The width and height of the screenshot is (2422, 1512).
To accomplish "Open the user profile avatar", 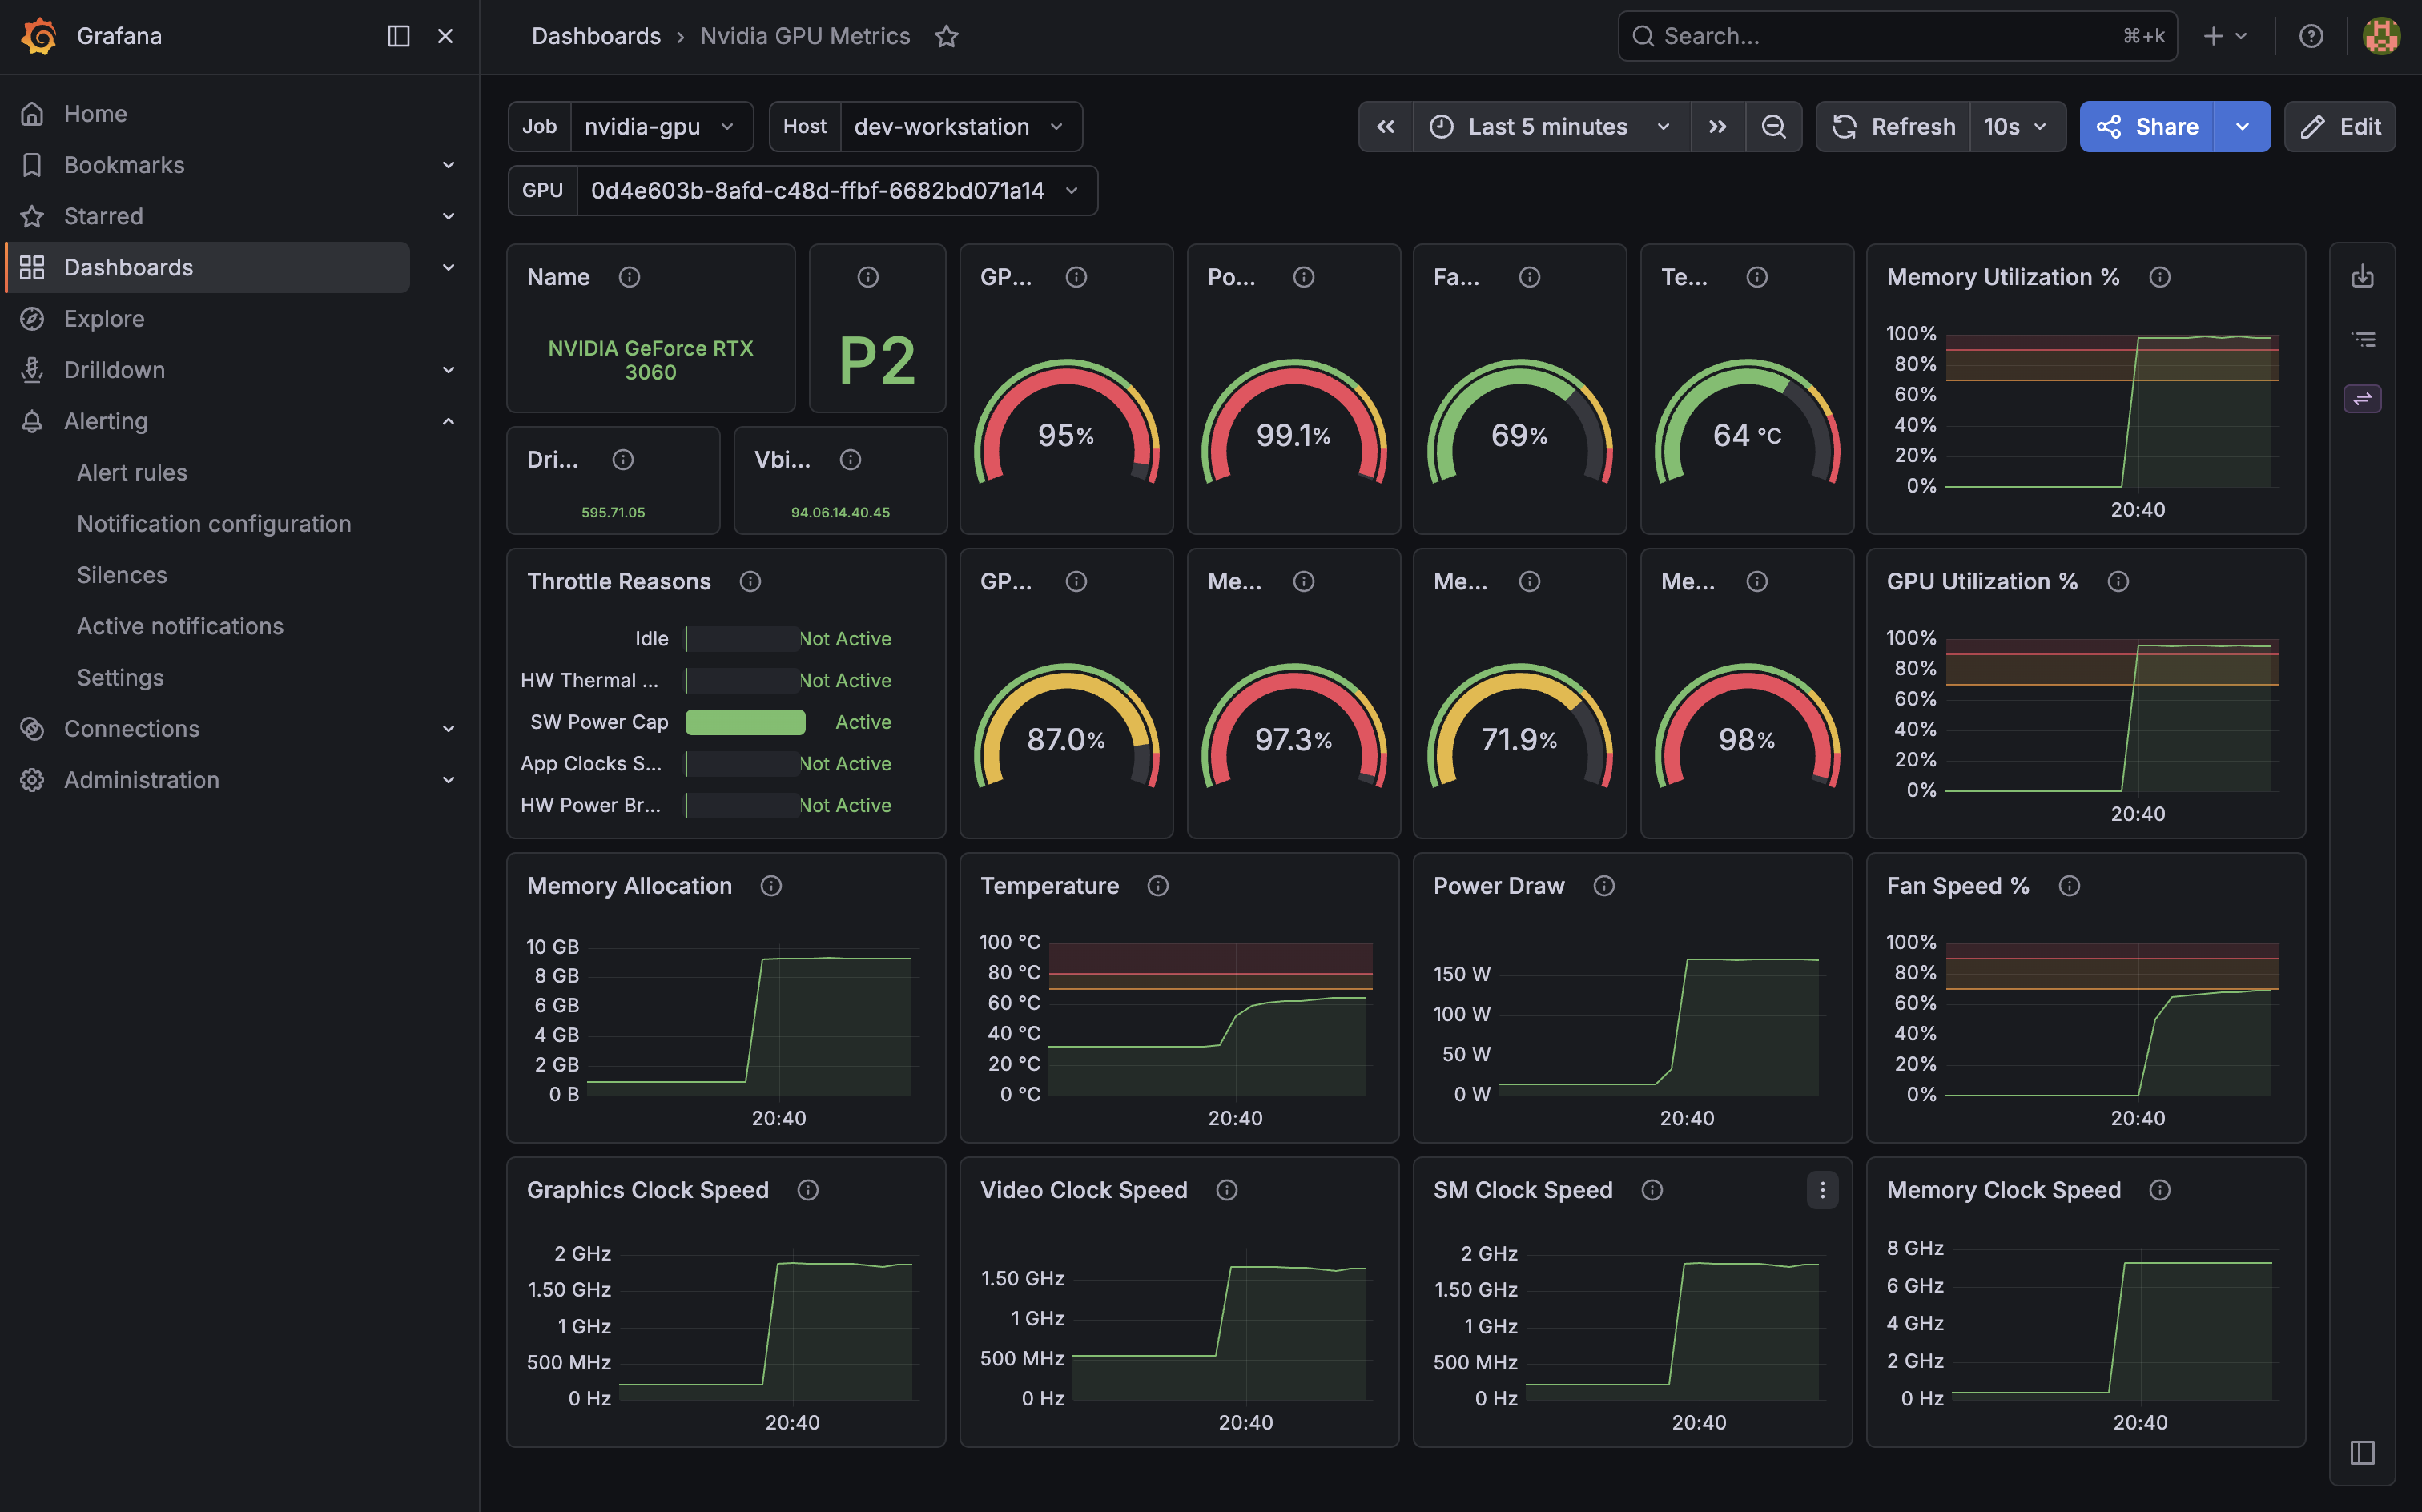I will tap(2381, 36).
